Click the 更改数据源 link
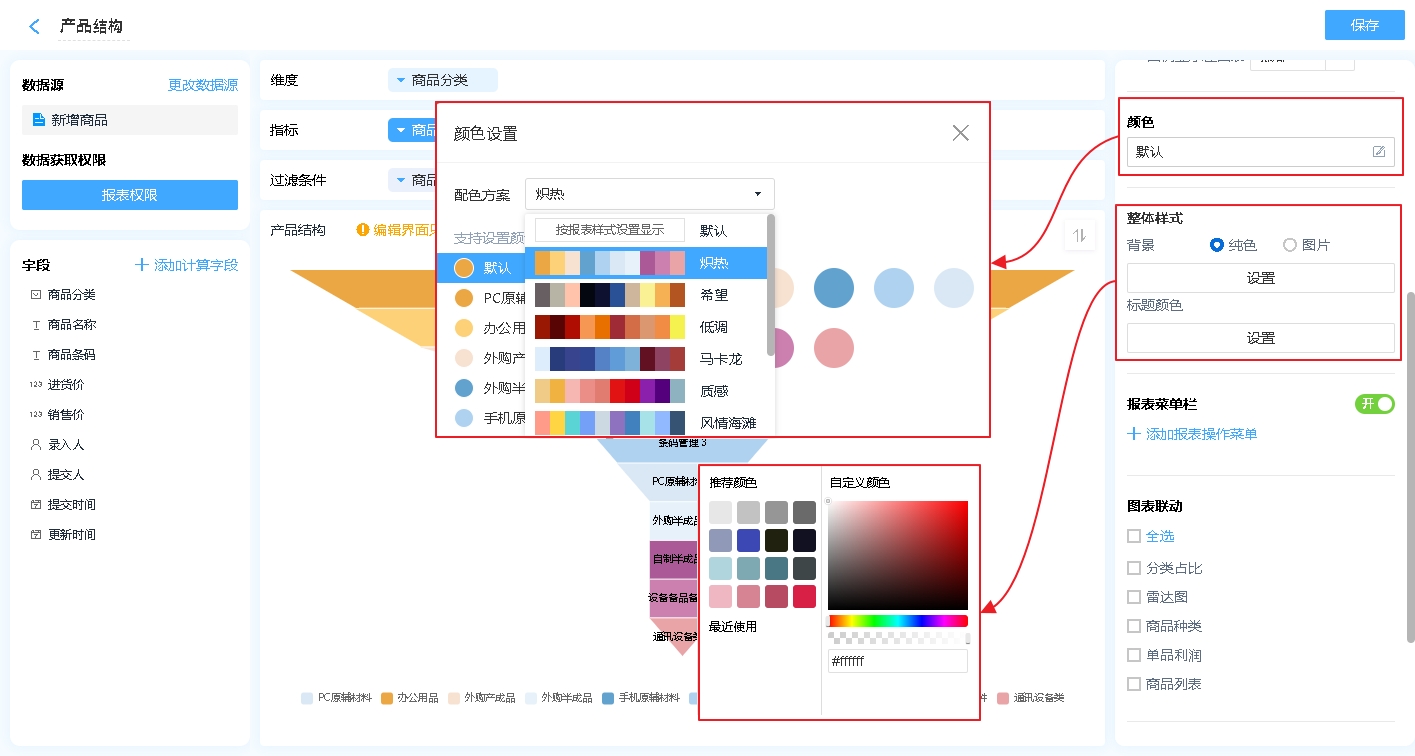The width and height of the screenshot is (1415, 756). click(203, 86)
